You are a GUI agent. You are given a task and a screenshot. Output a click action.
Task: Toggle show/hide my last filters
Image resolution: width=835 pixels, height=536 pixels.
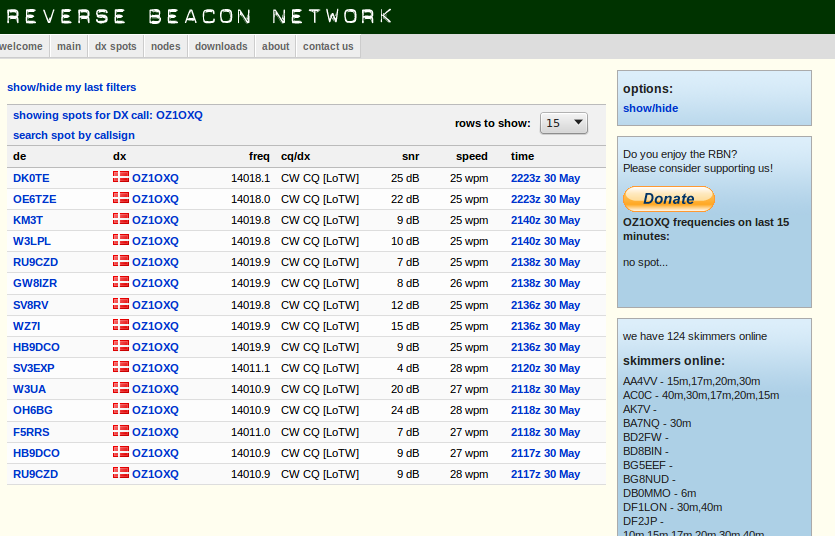[x=71, y=87]
